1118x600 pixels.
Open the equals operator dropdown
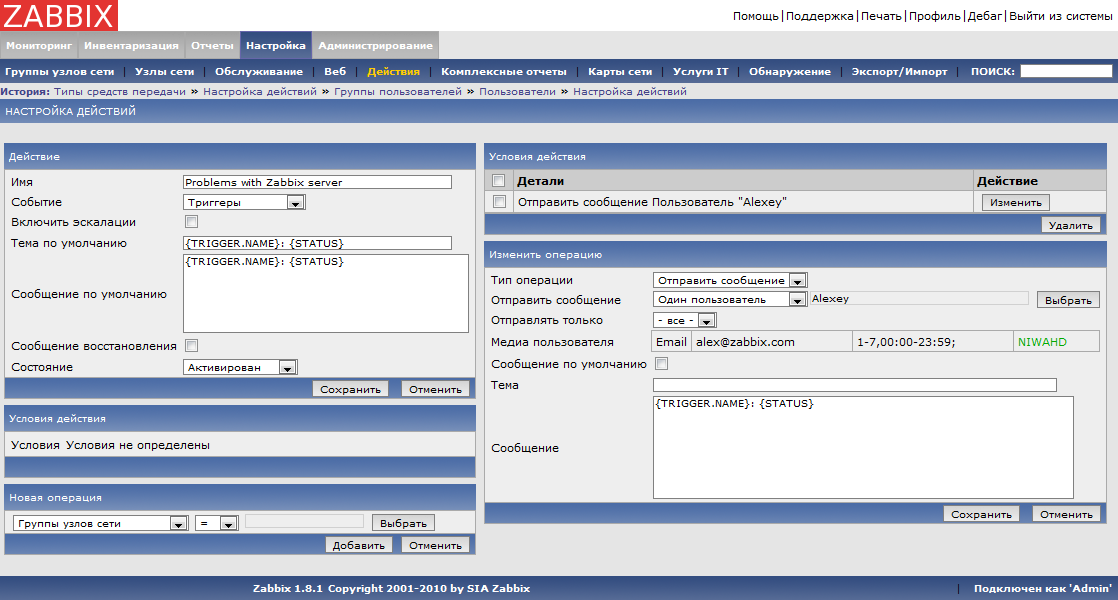(x=217, y=524)
